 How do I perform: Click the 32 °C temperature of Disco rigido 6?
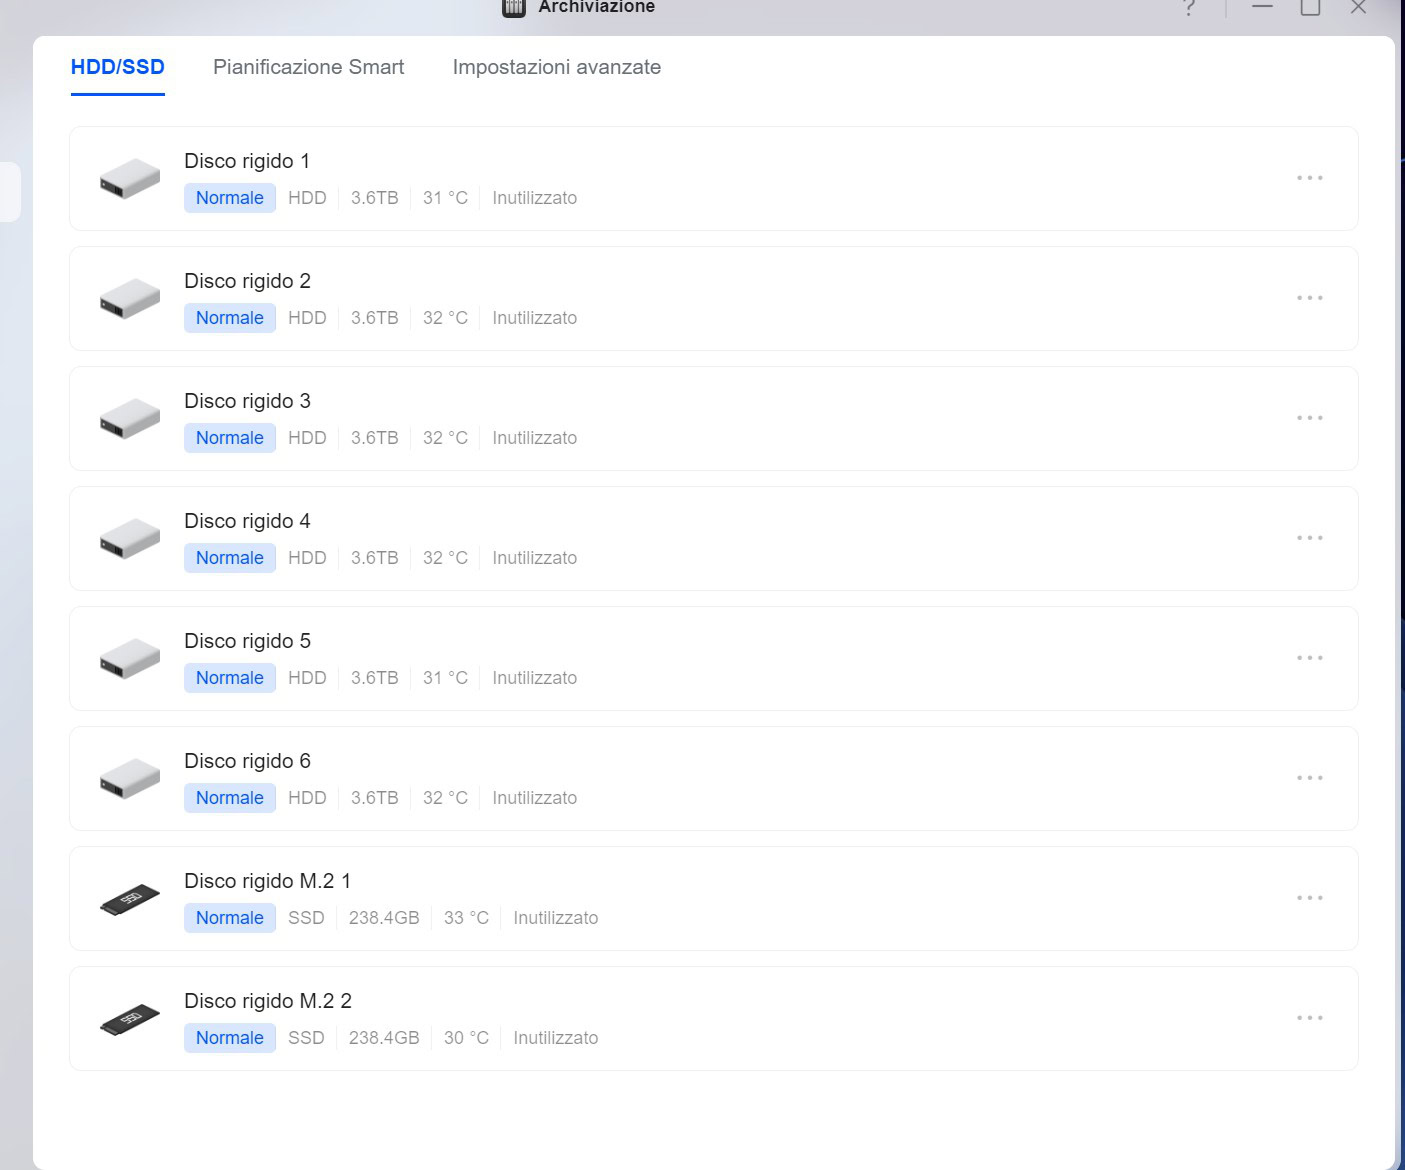(x=445, y=798)
